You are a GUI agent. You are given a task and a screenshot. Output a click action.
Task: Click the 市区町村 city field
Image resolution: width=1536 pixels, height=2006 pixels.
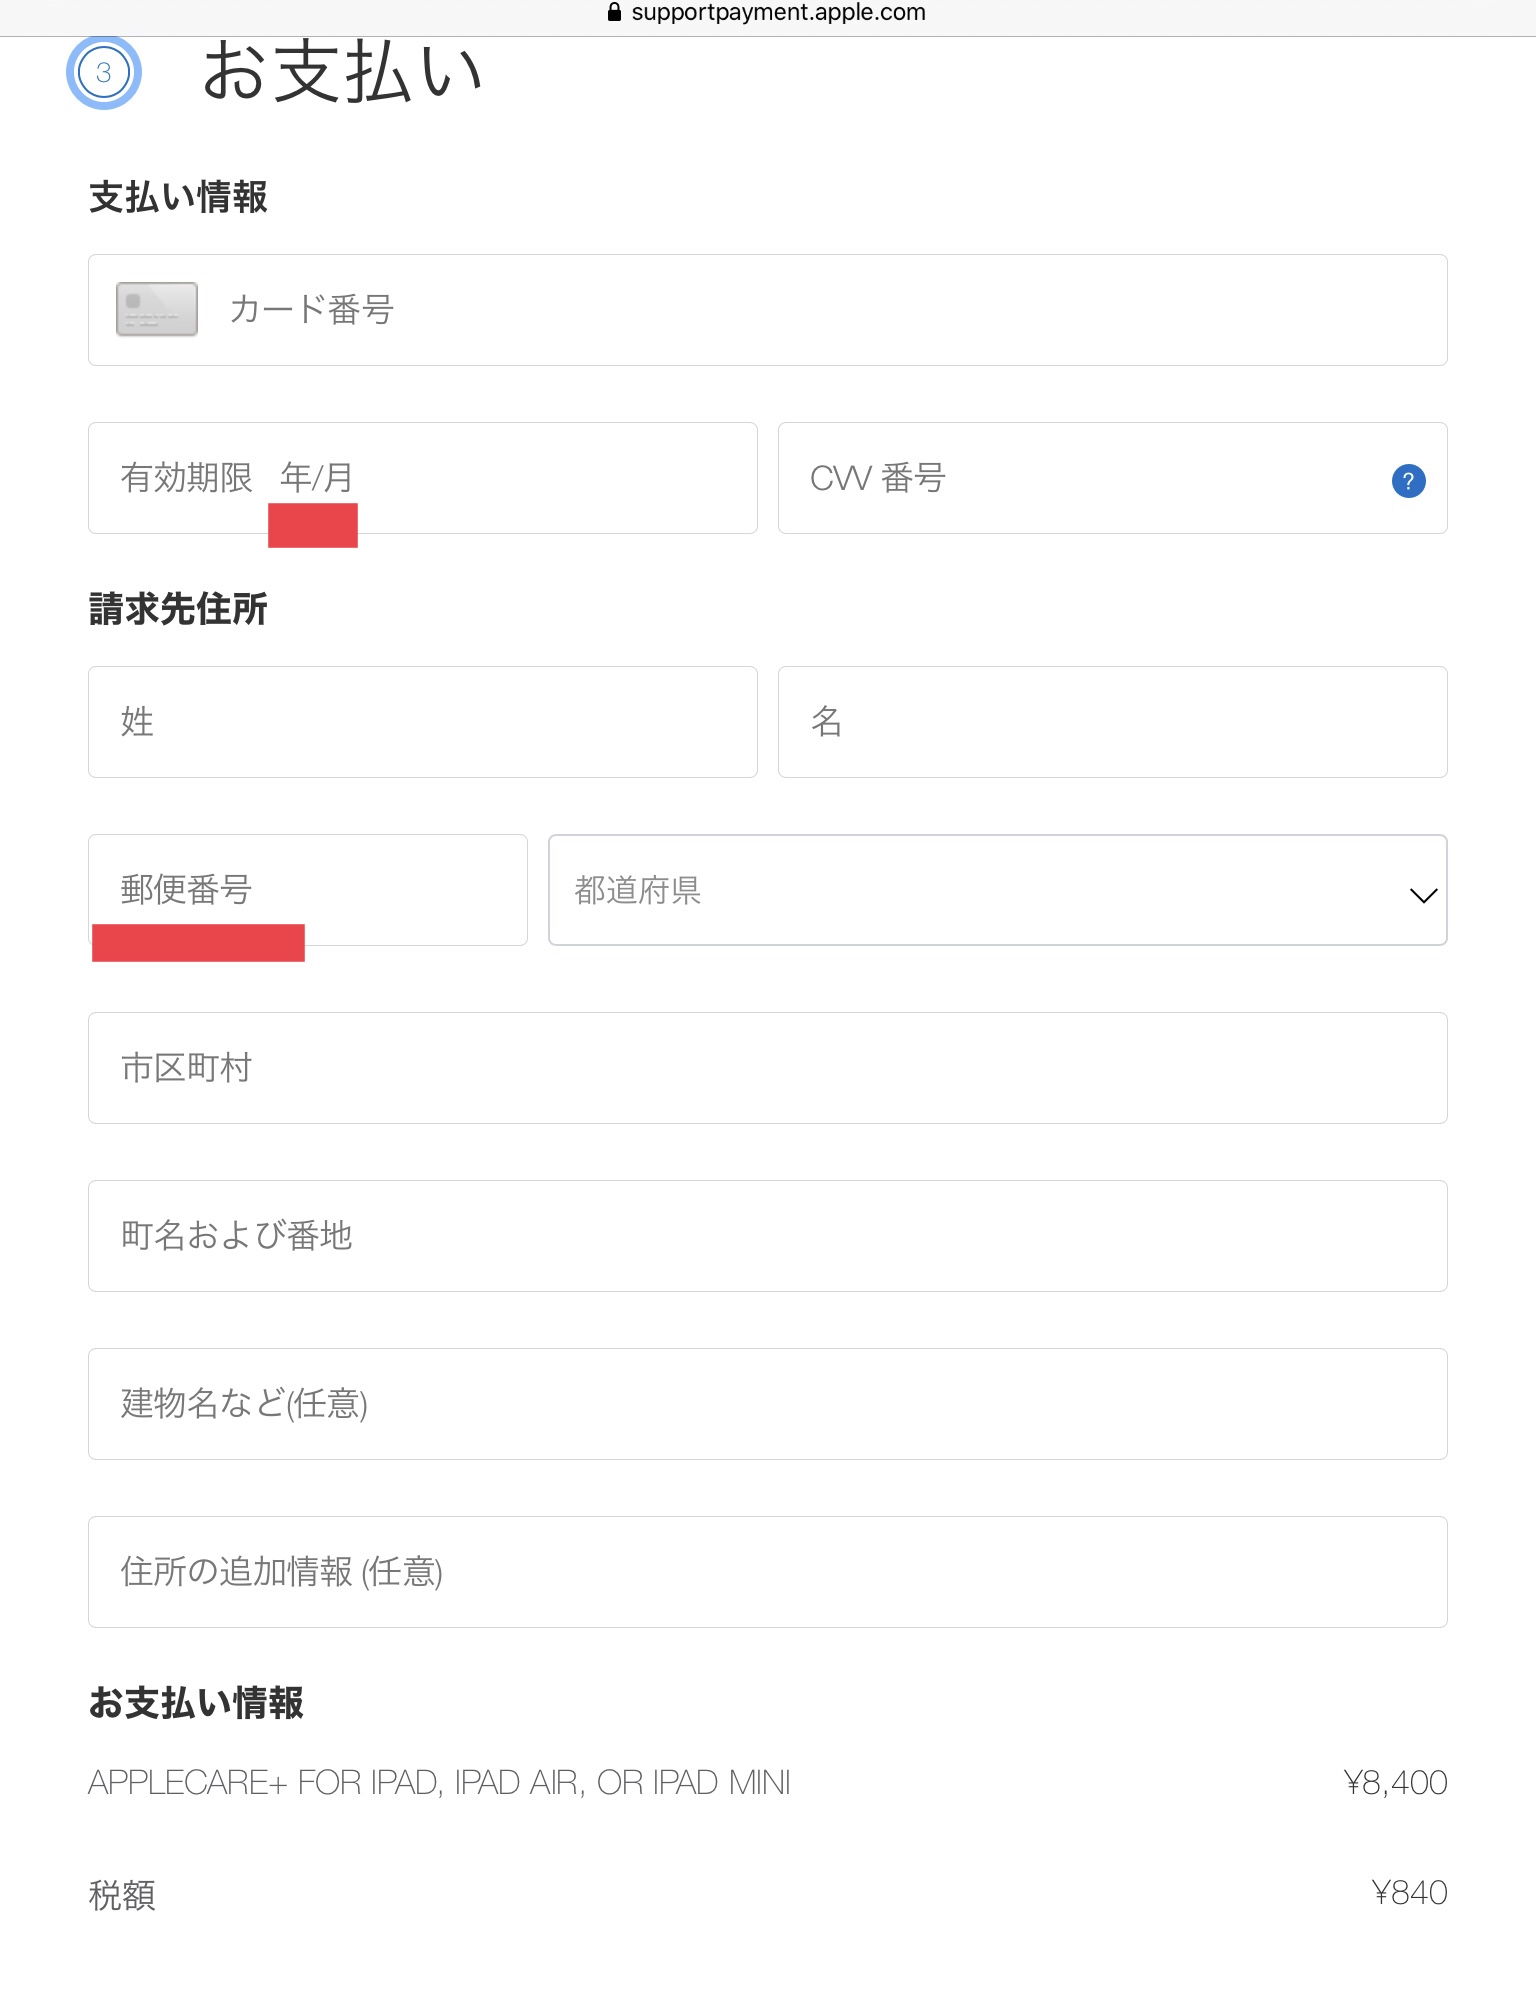click(768, 1068)
